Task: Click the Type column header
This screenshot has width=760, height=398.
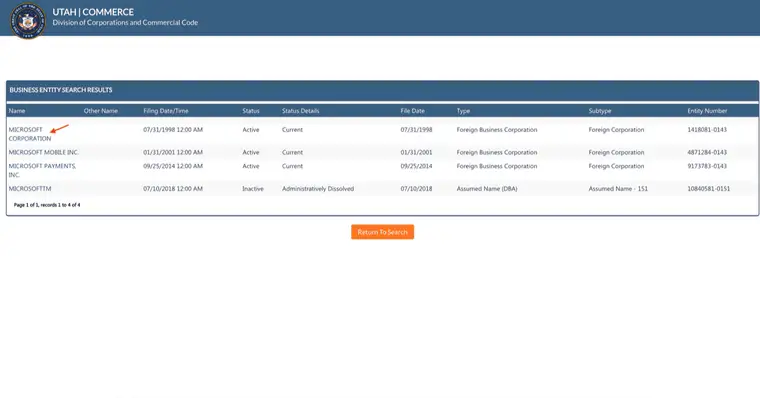Action: click(x=463, y=111)
